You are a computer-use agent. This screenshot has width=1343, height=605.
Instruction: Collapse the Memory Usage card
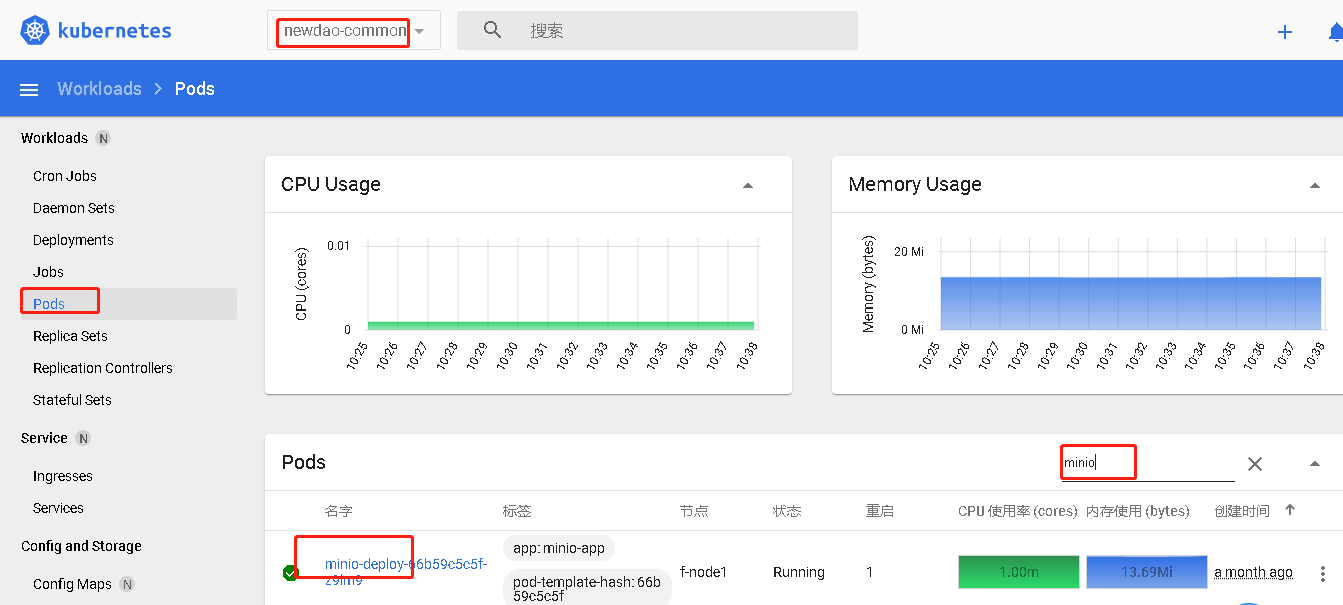click(x=1315, y=185)
